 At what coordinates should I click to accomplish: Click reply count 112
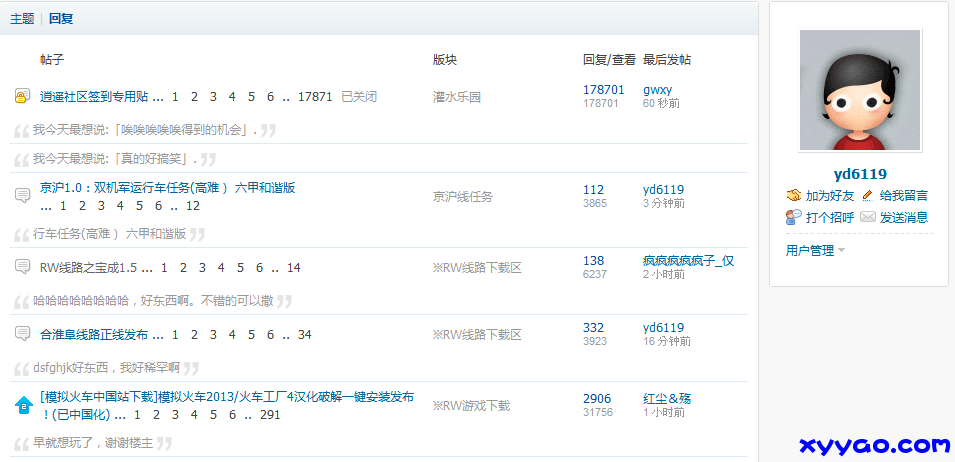pos(593,190)
